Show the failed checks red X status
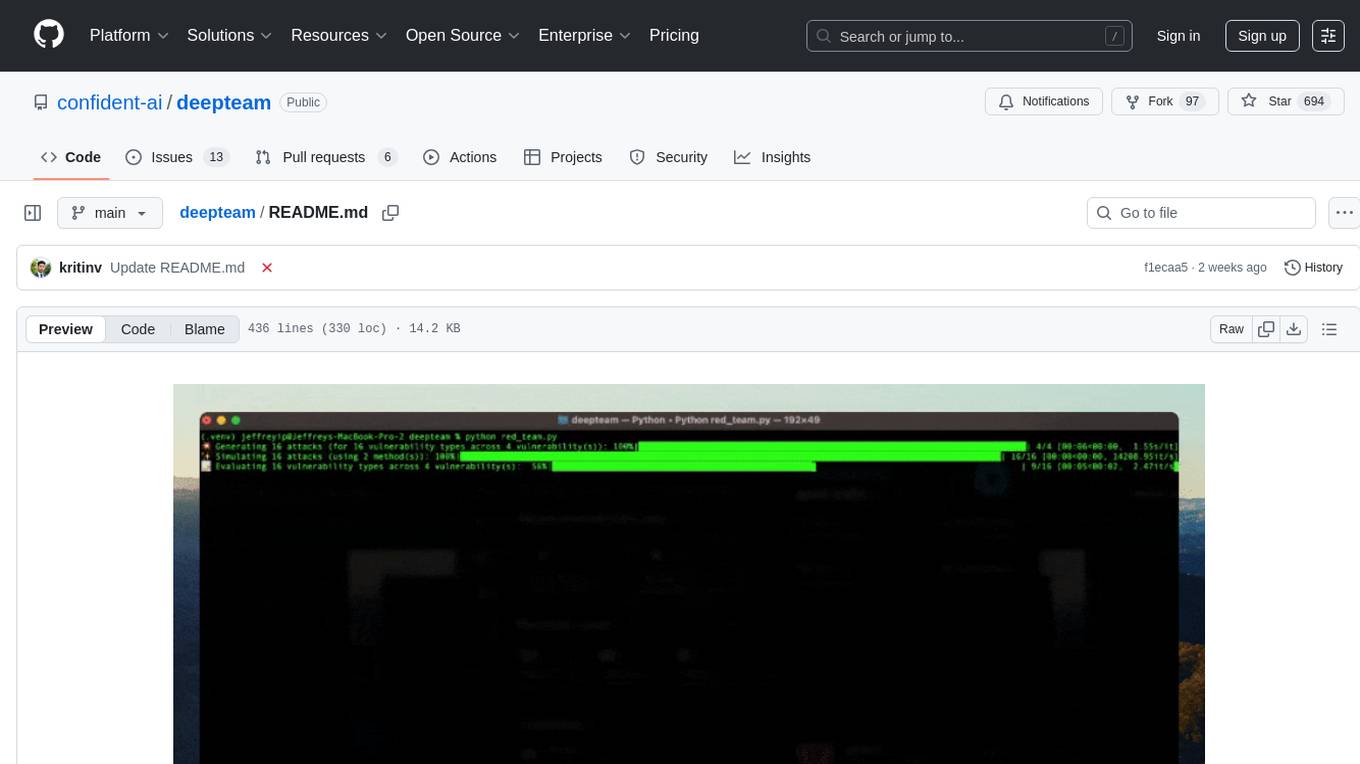Viewport: 1360px width, 764px height. click(x=267, y=268)
